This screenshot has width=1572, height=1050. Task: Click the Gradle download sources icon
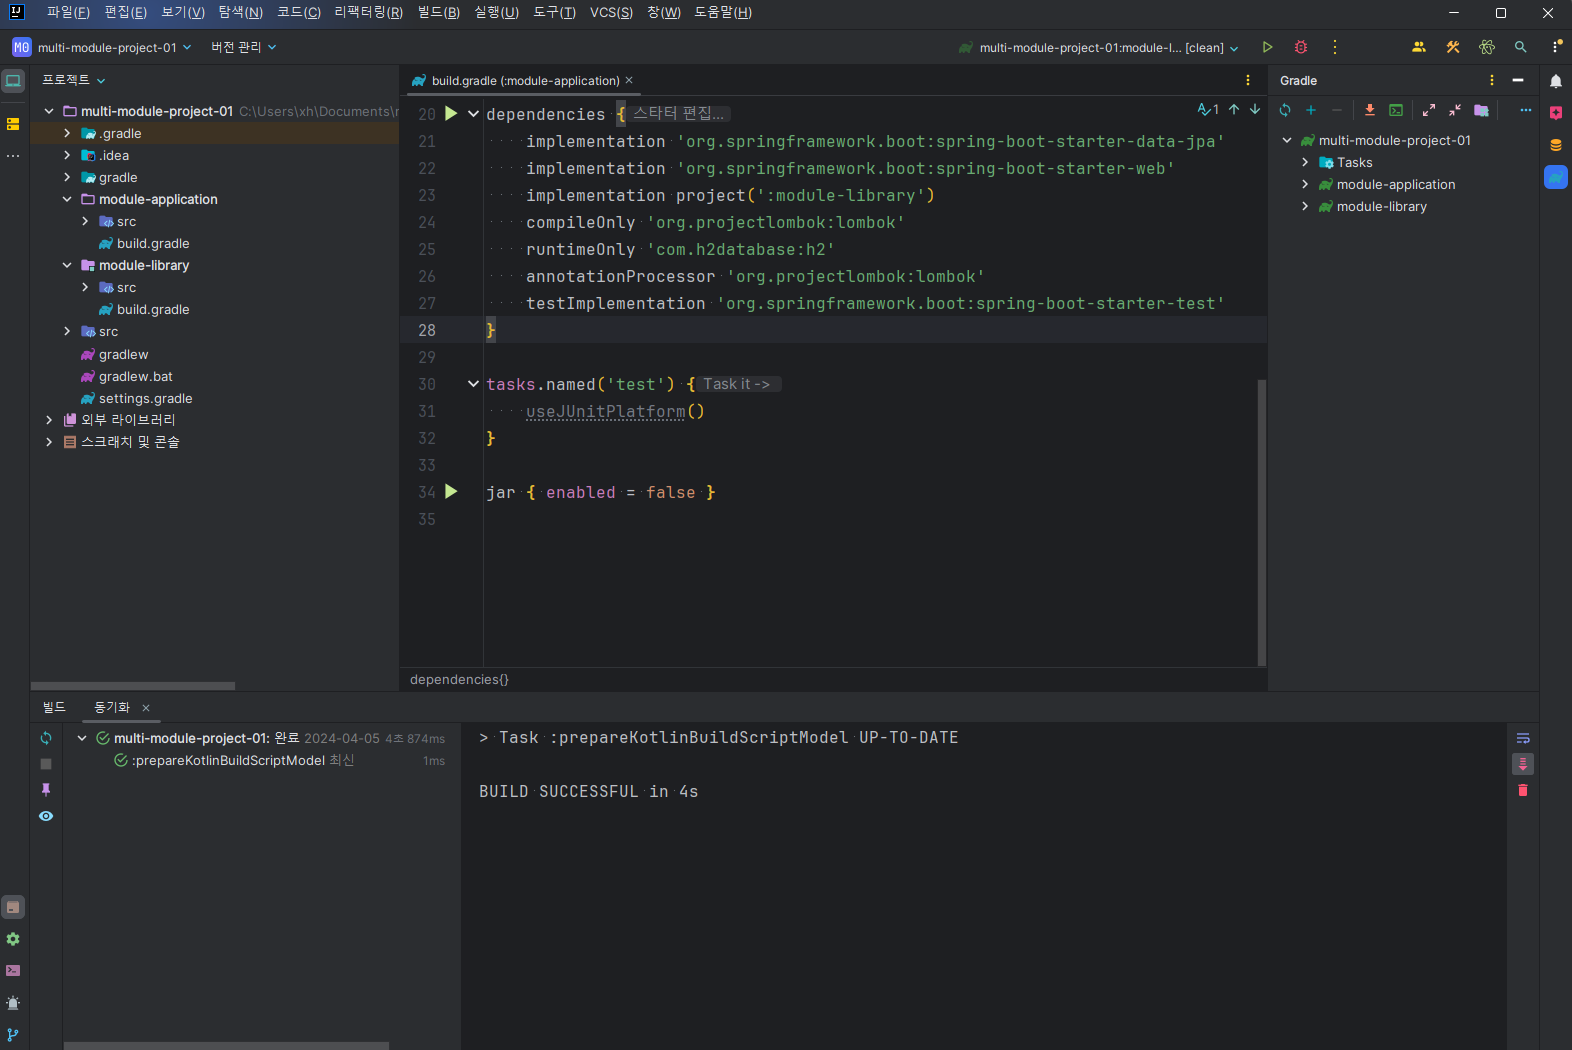(1370, 110)
